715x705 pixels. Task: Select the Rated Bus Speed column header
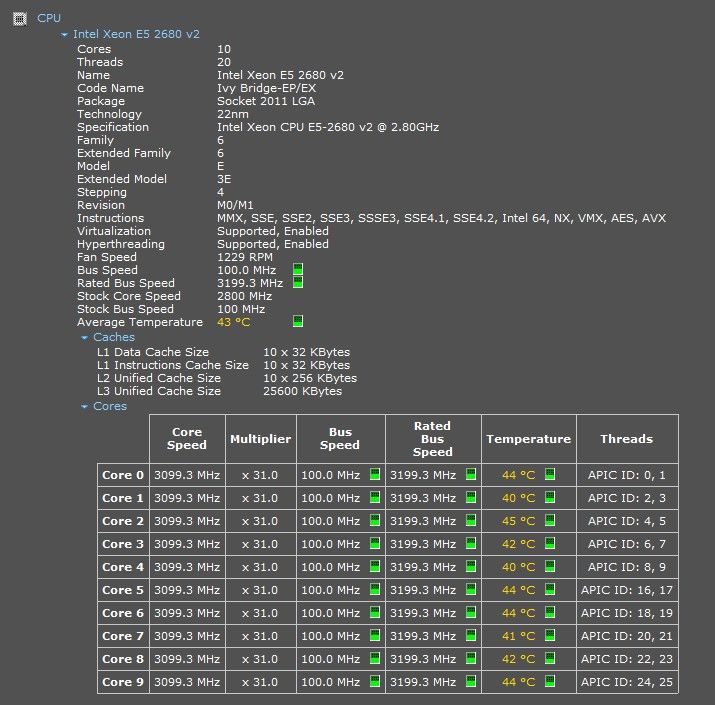[433, 439]
